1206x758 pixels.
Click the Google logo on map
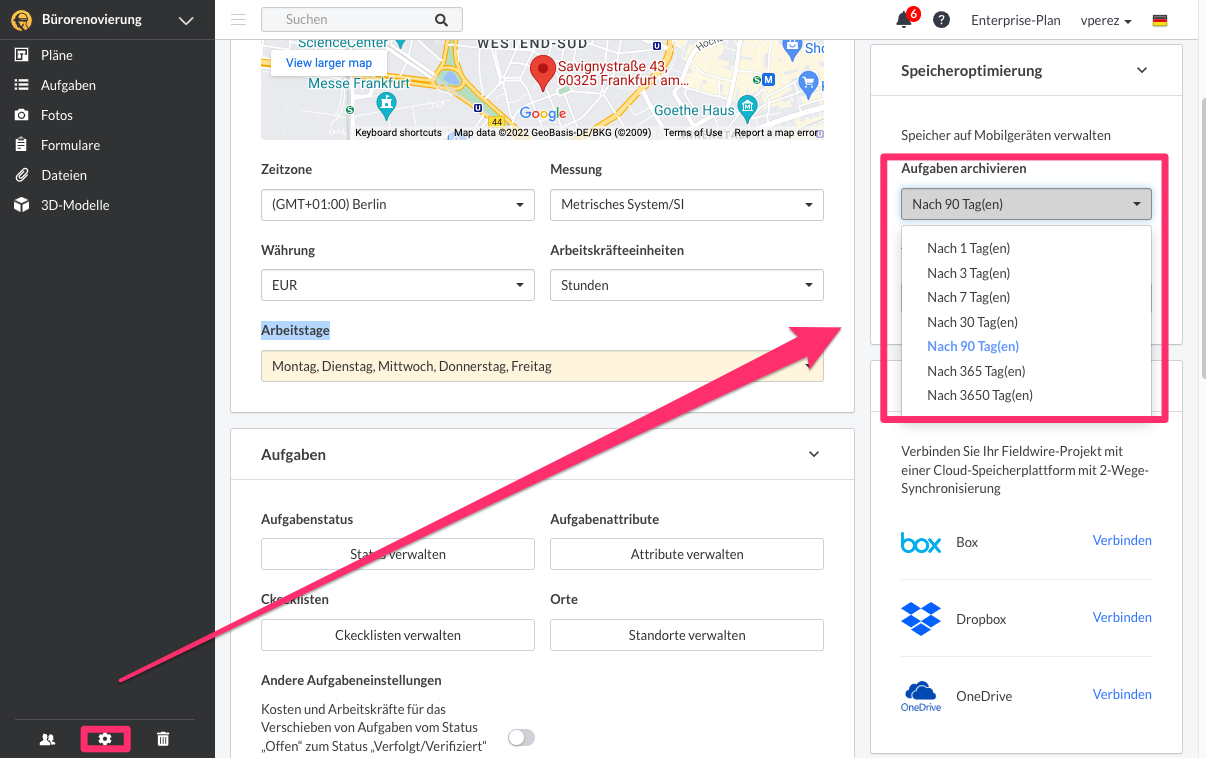(x=542, y=113)
